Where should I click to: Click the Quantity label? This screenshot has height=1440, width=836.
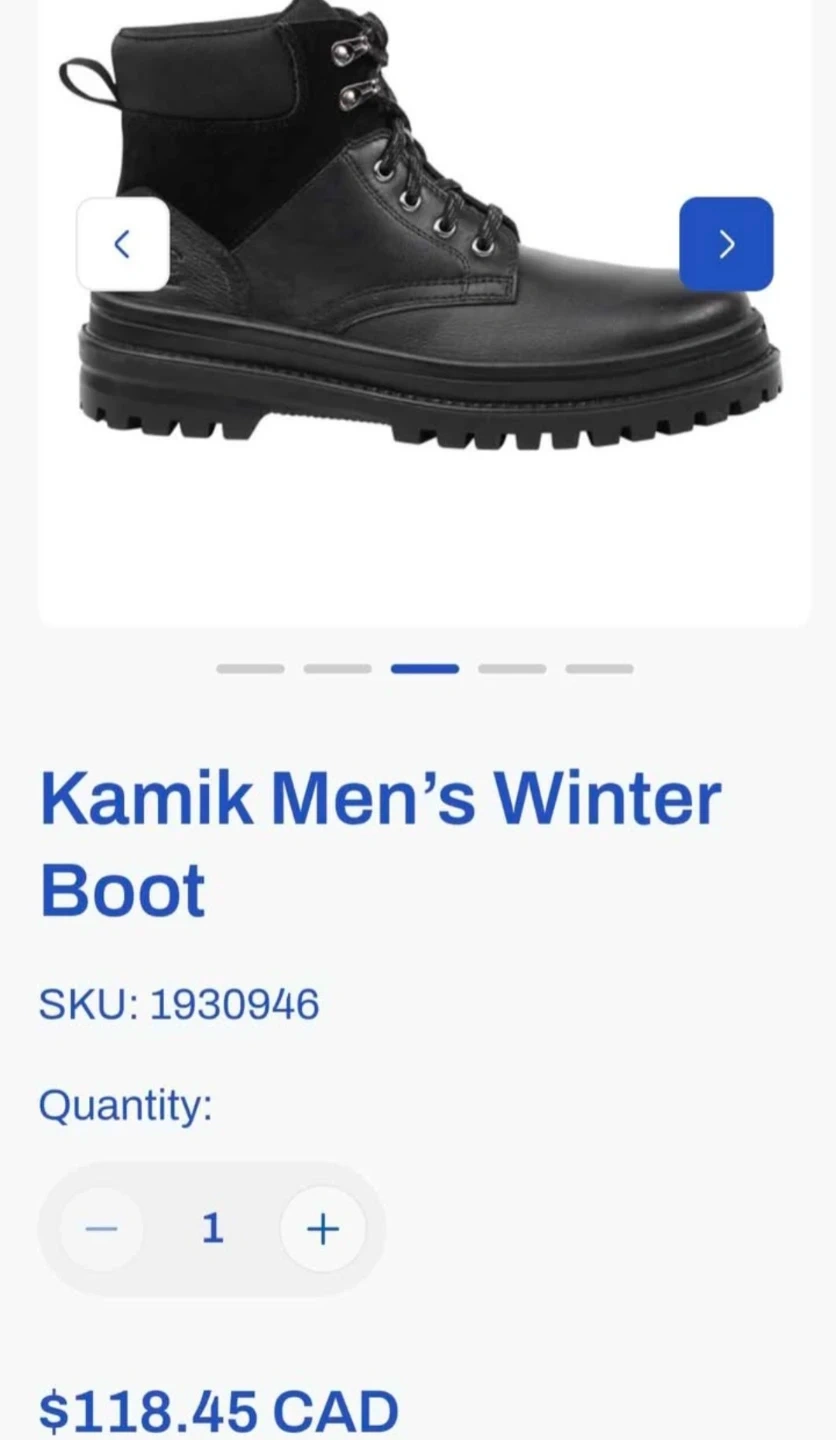tap(126, 1107)
